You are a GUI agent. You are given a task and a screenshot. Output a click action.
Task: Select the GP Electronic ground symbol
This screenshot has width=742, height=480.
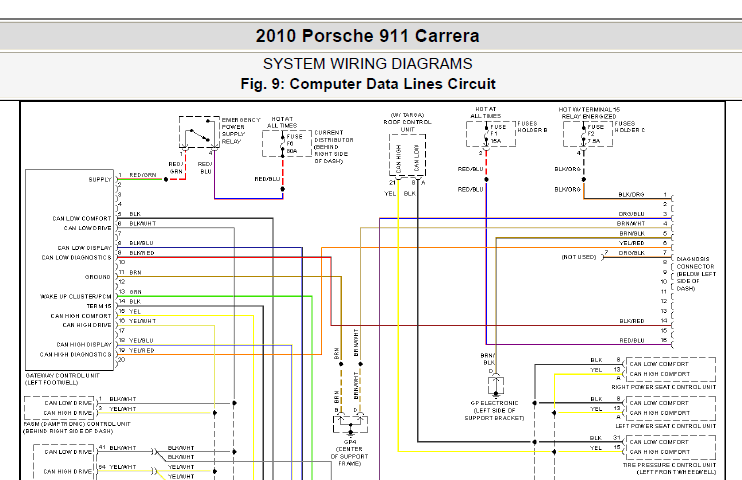pos(495,386)
